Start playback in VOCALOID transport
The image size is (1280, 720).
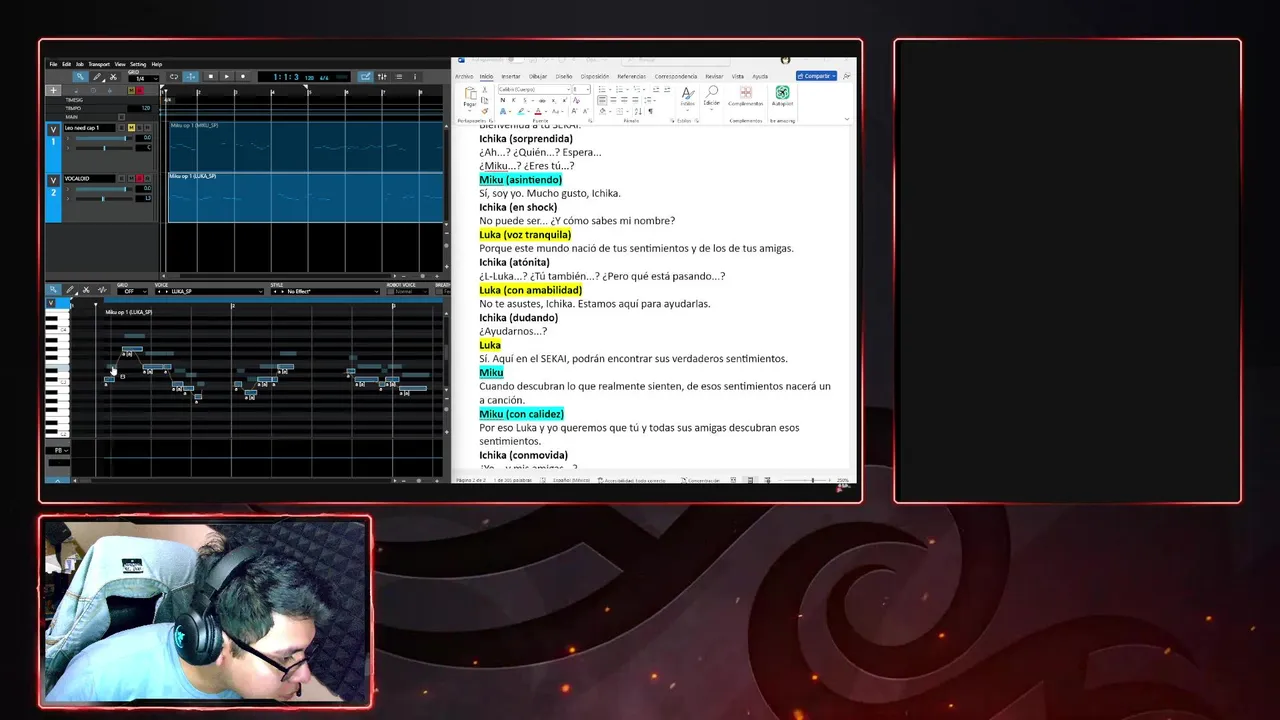(226, 77)
